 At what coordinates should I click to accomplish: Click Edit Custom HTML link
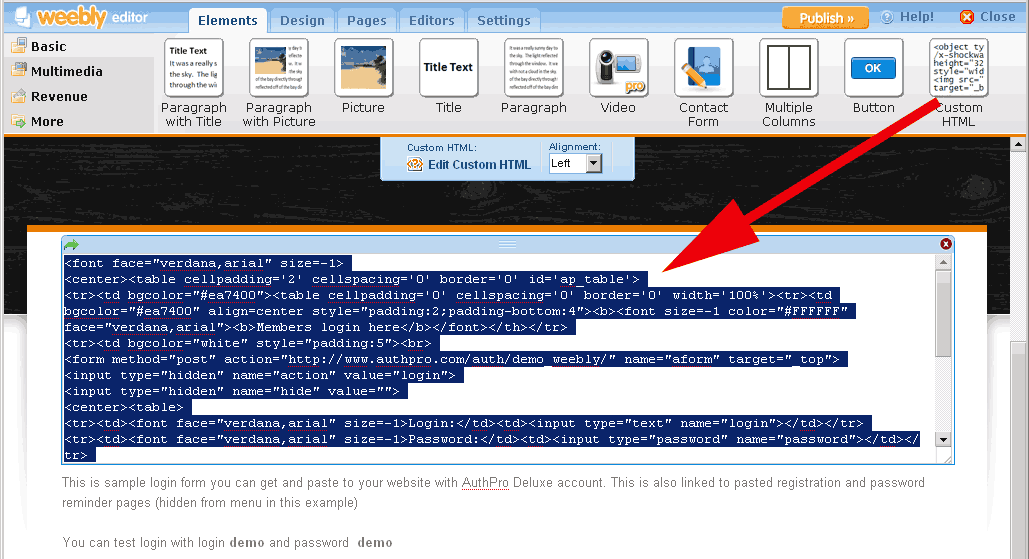(x=479, y=165)
